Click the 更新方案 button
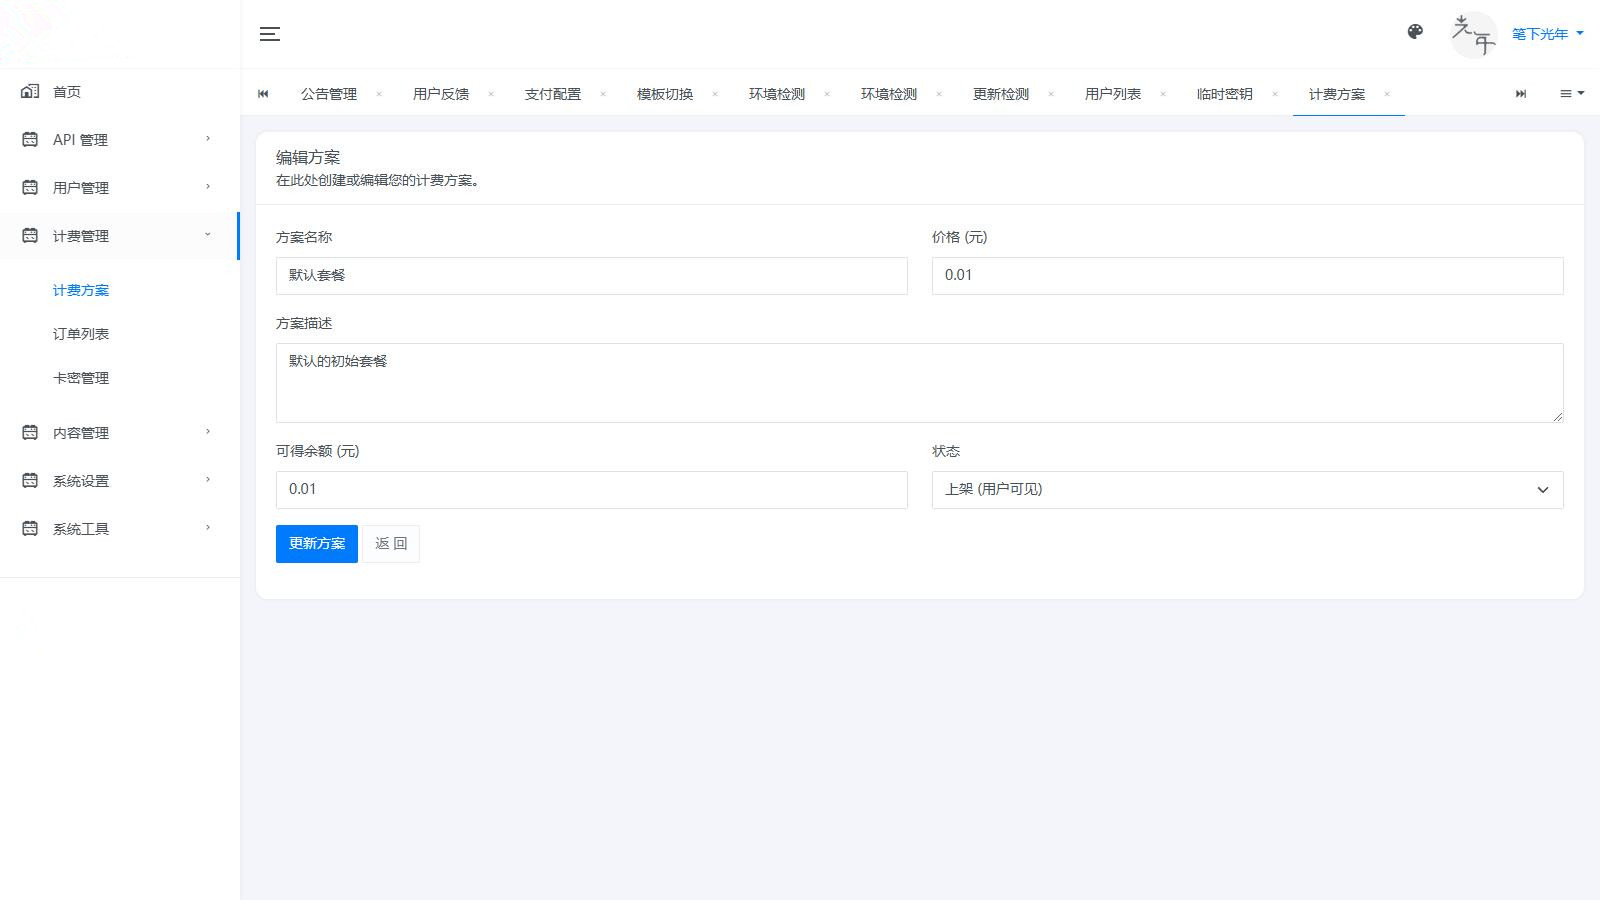1600x900 pixels. coord(316,544)
